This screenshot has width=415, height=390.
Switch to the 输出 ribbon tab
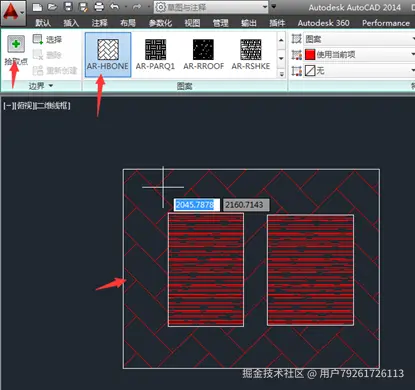coord(249,23)
